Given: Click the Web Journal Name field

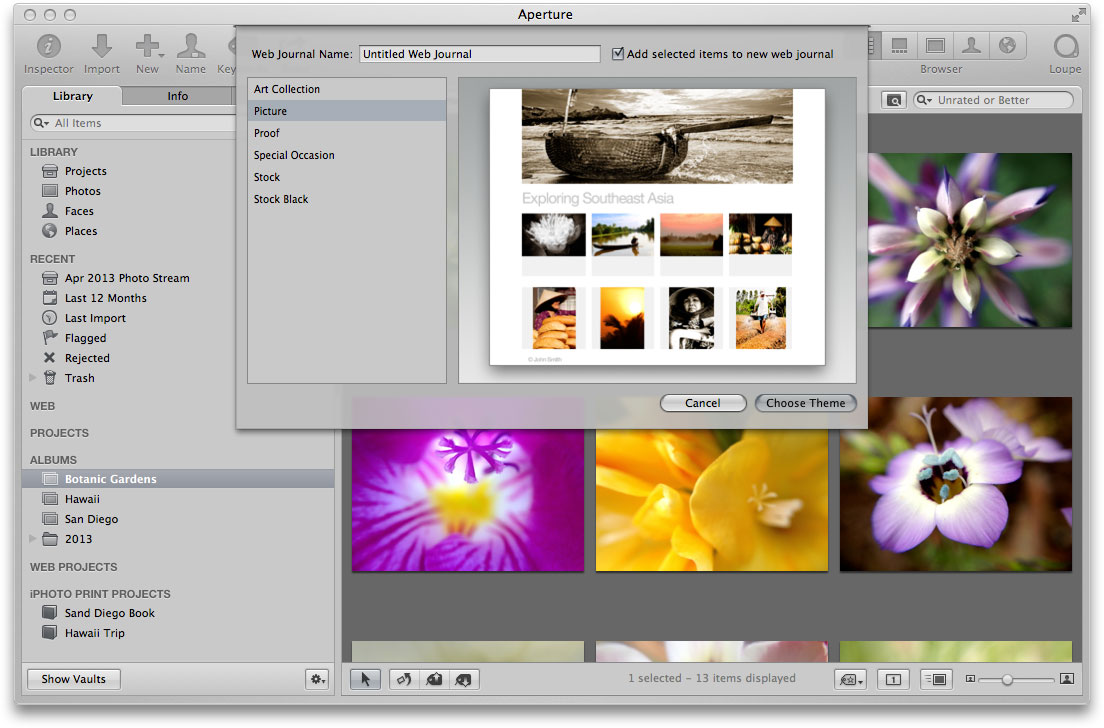Looking at the screenshot, I should click(x=479, y=54).
